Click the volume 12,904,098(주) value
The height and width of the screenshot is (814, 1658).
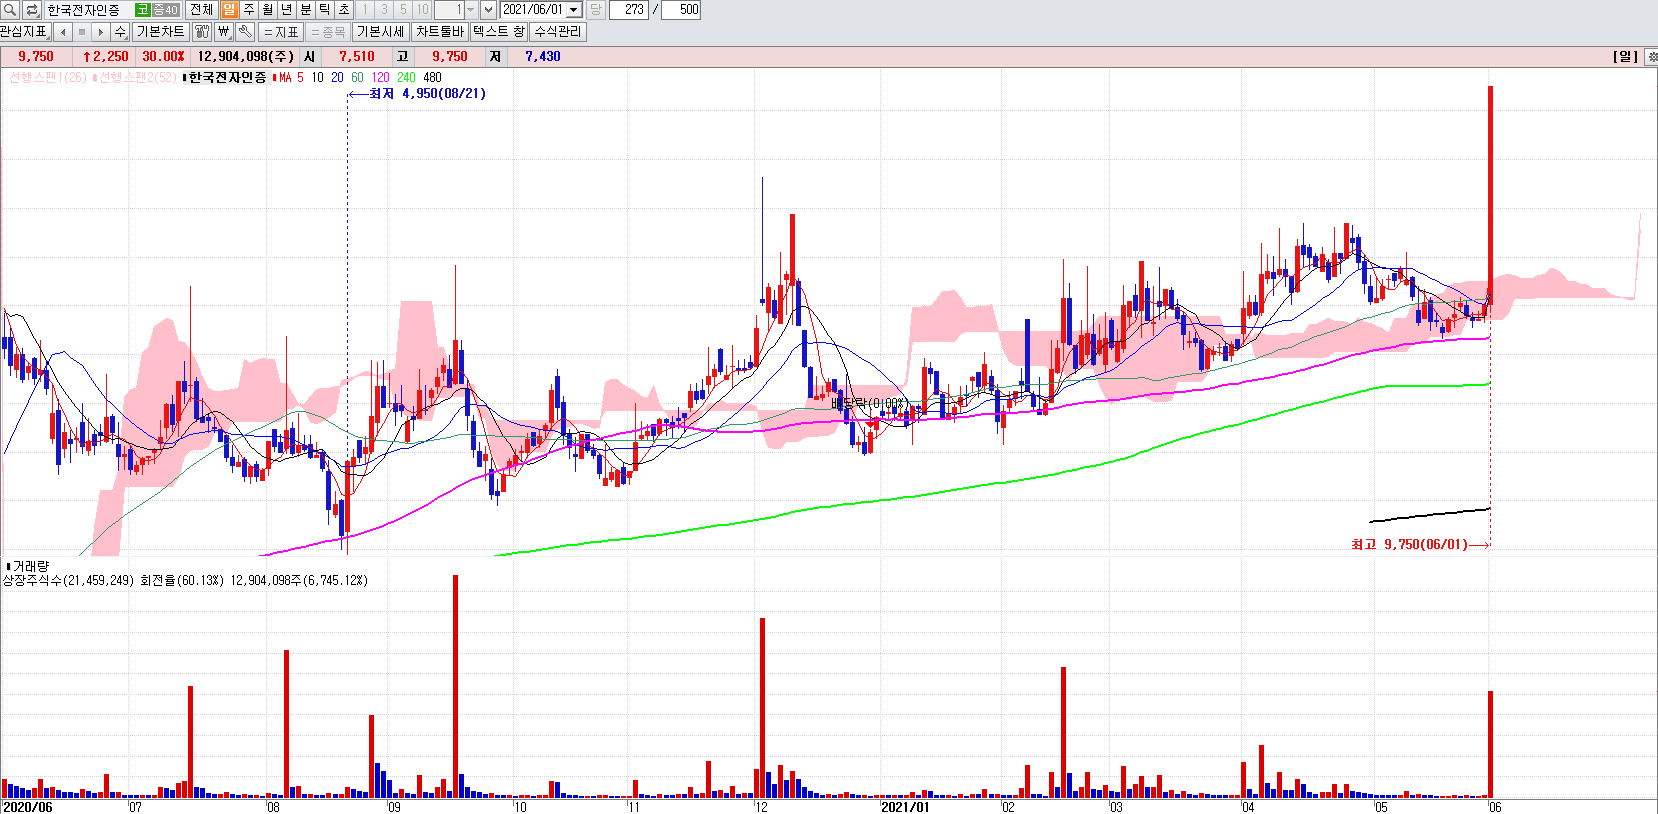pyautogui.click(x=246, y=57)
